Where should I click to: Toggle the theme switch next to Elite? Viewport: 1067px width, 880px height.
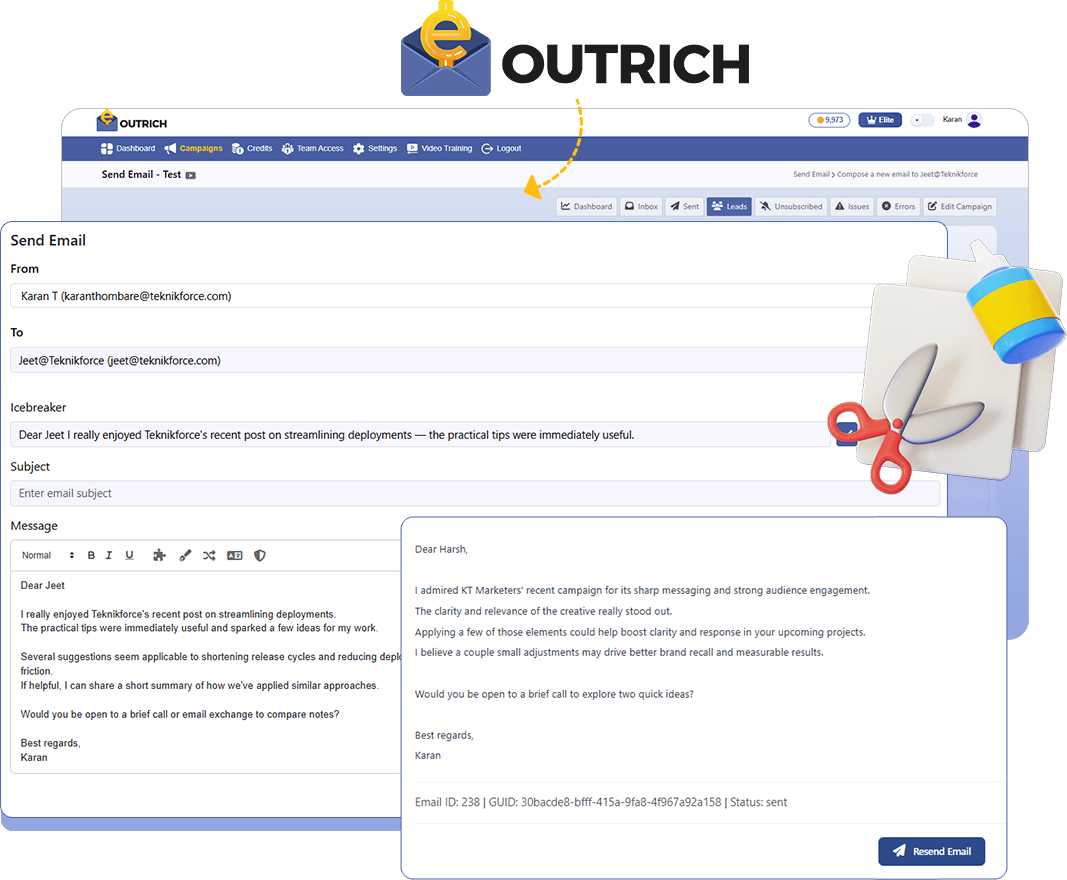922,120
